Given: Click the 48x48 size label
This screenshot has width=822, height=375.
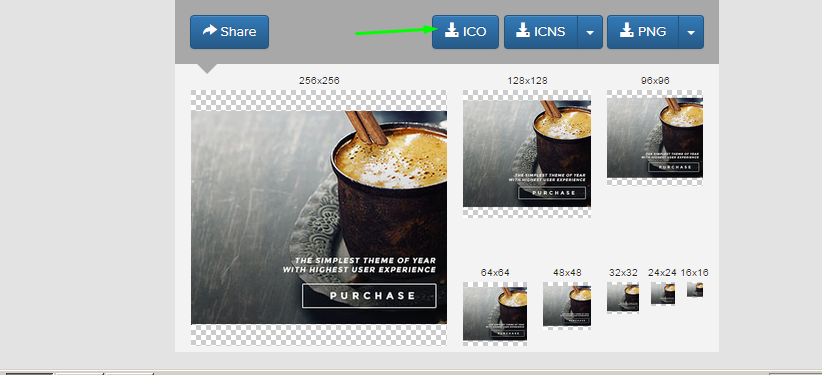Looking at the screenshot, I should 567,273.
